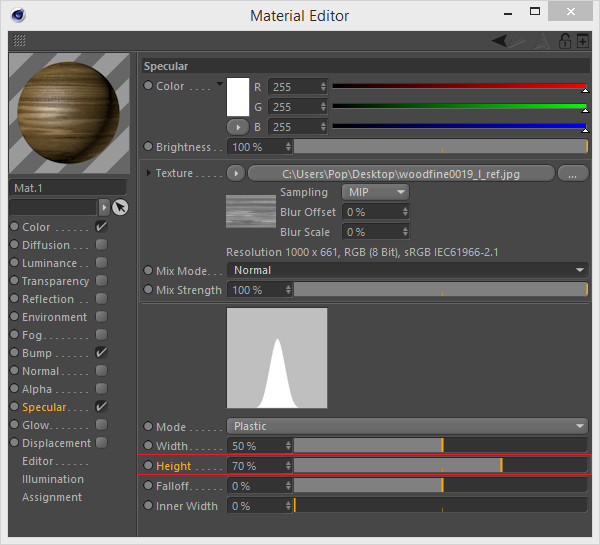Open the Mix Mode Normal dropdown
600x545 pixels.
tap(407, 270)
